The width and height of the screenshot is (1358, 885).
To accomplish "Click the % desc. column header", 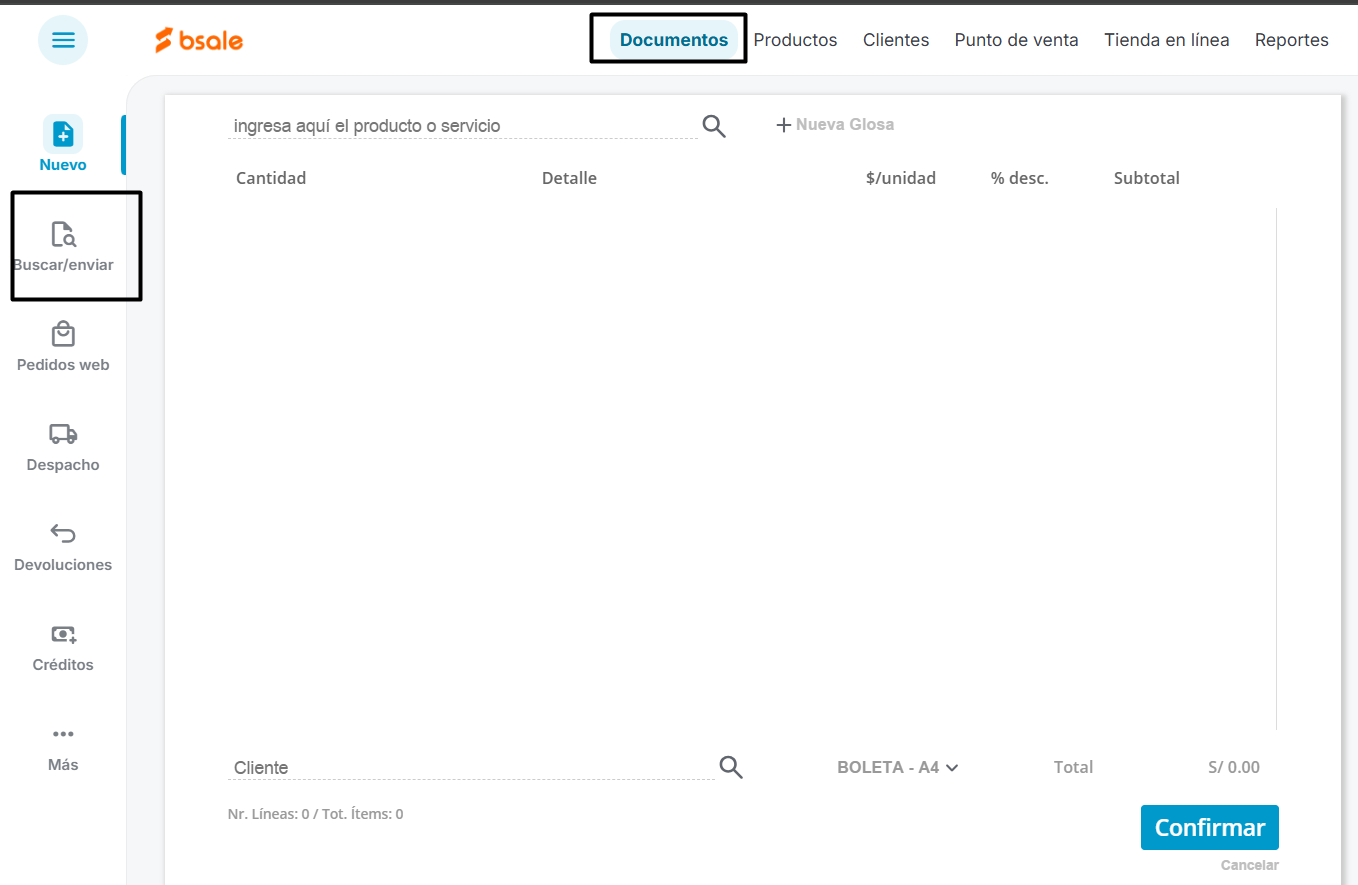I will point(1020,178).
